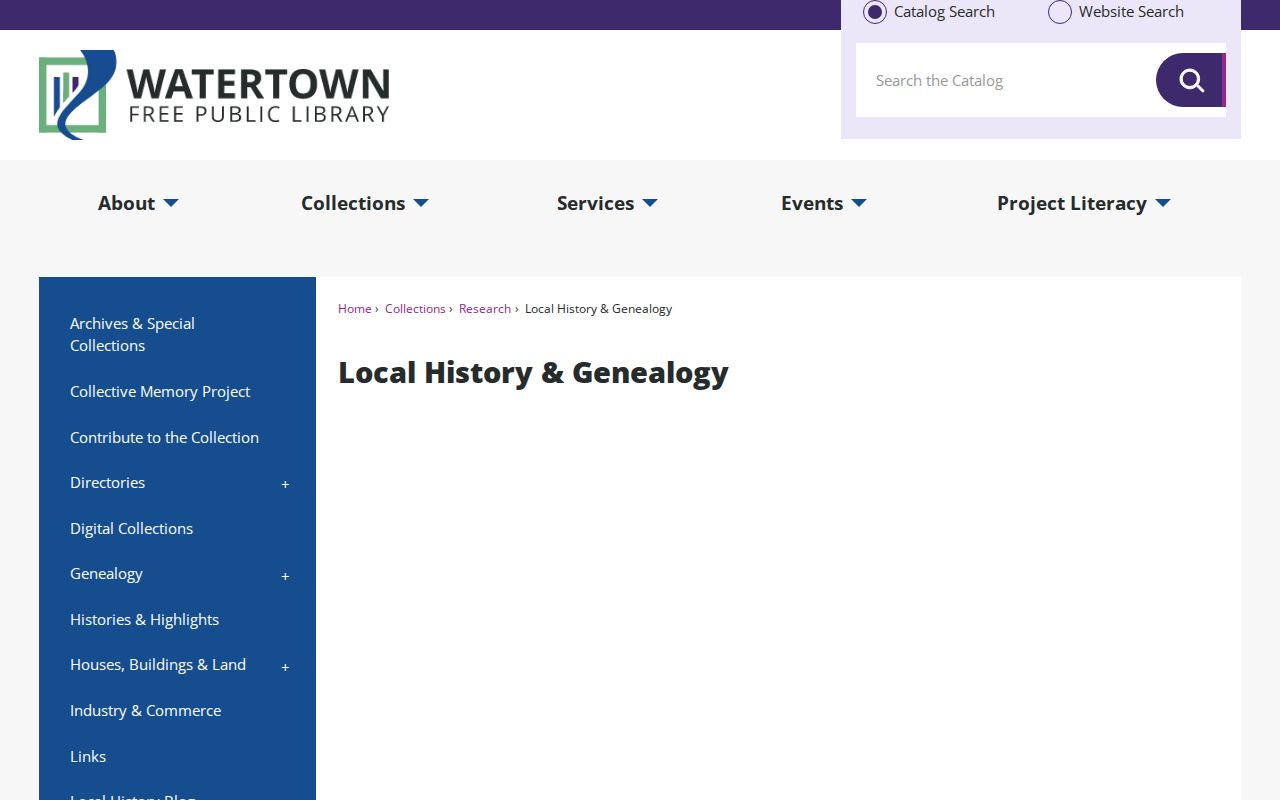The image size is (1280, 800).
Task: Open Digital Collections sidebar link
Action: point(131,528)
